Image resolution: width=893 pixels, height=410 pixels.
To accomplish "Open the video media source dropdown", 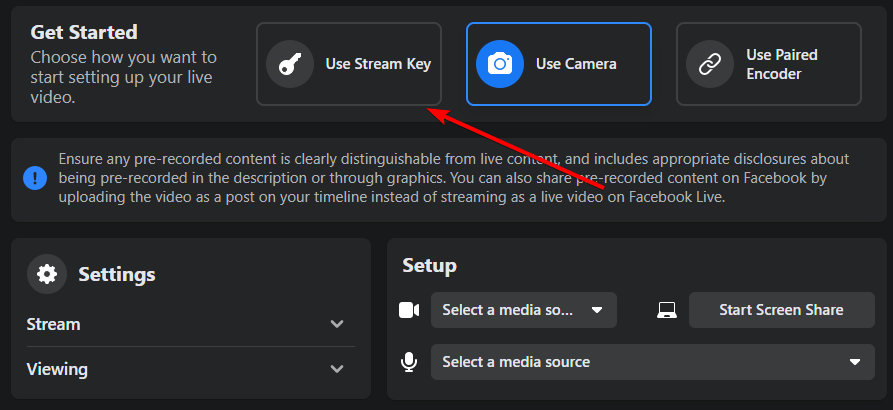I will pyautogui.click(x=523, y=310).
